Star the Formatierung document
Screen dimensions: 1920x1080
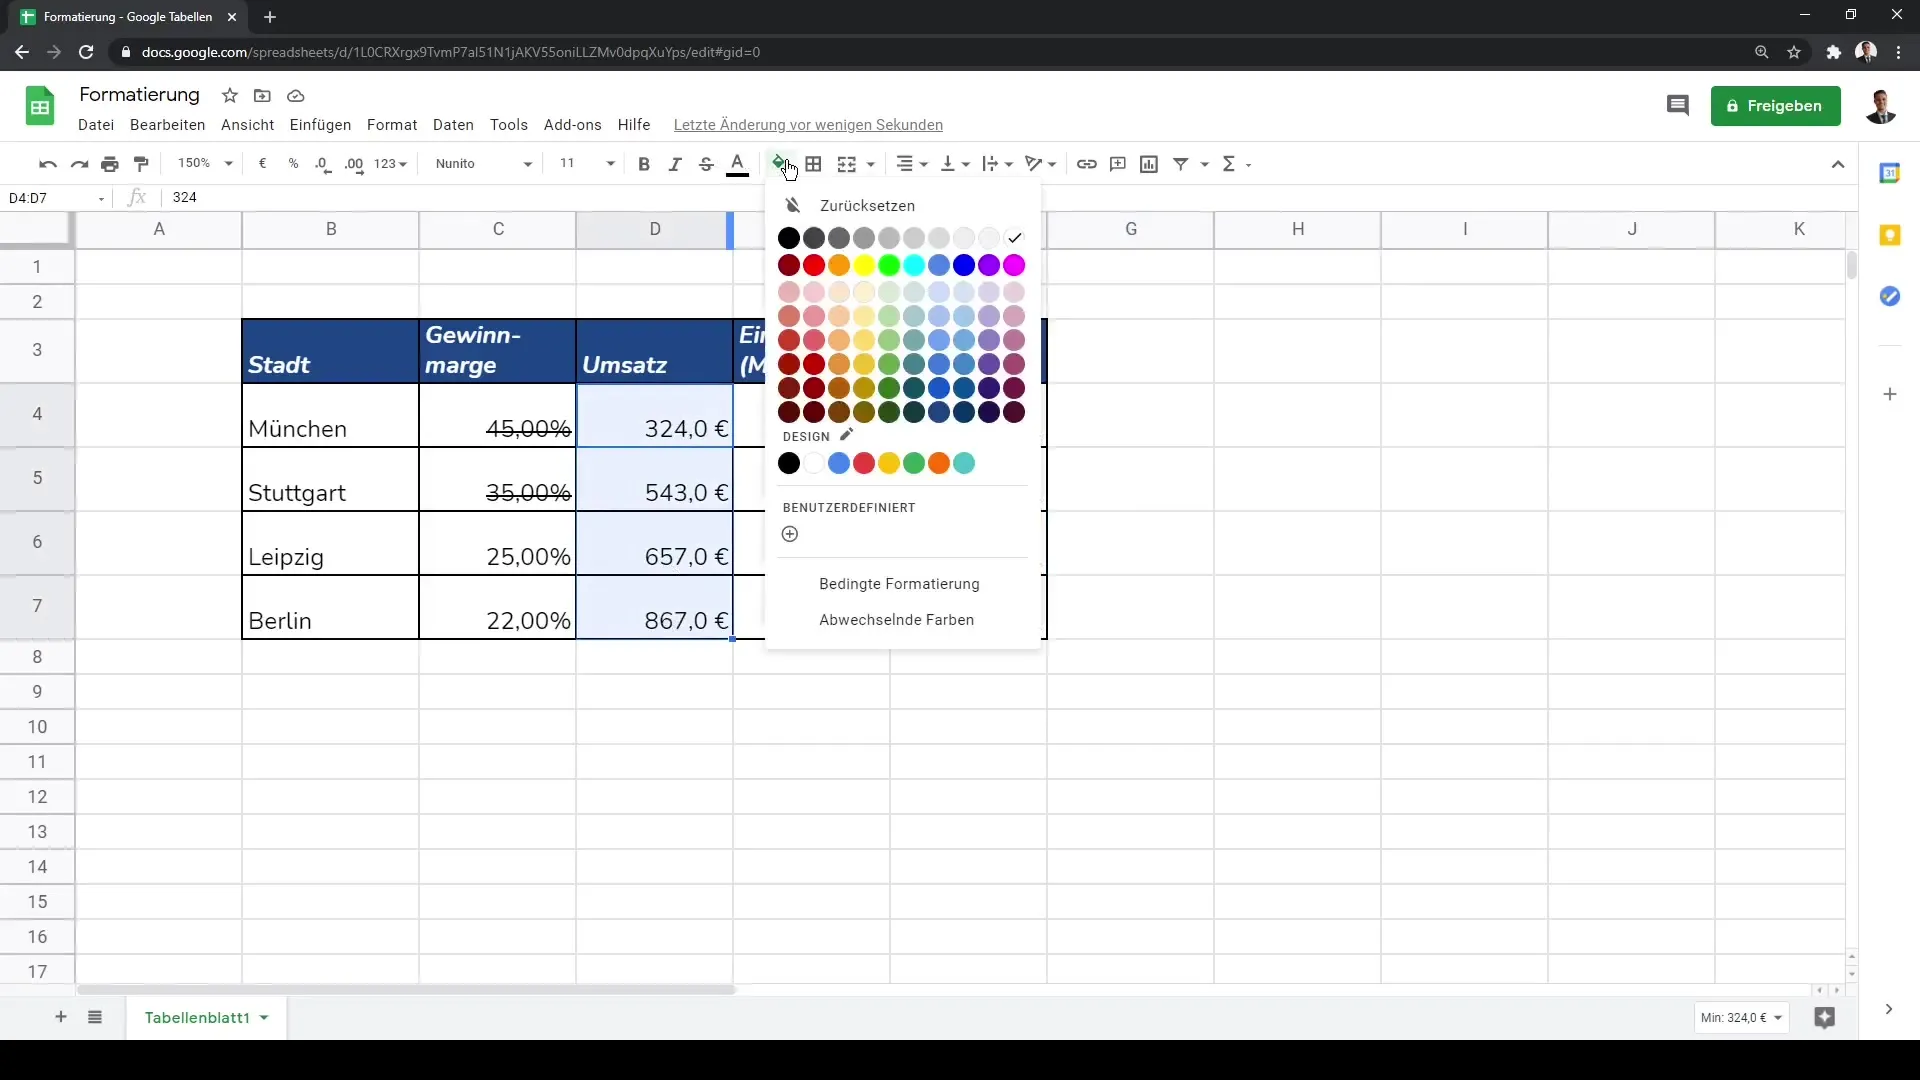[230, 96]
